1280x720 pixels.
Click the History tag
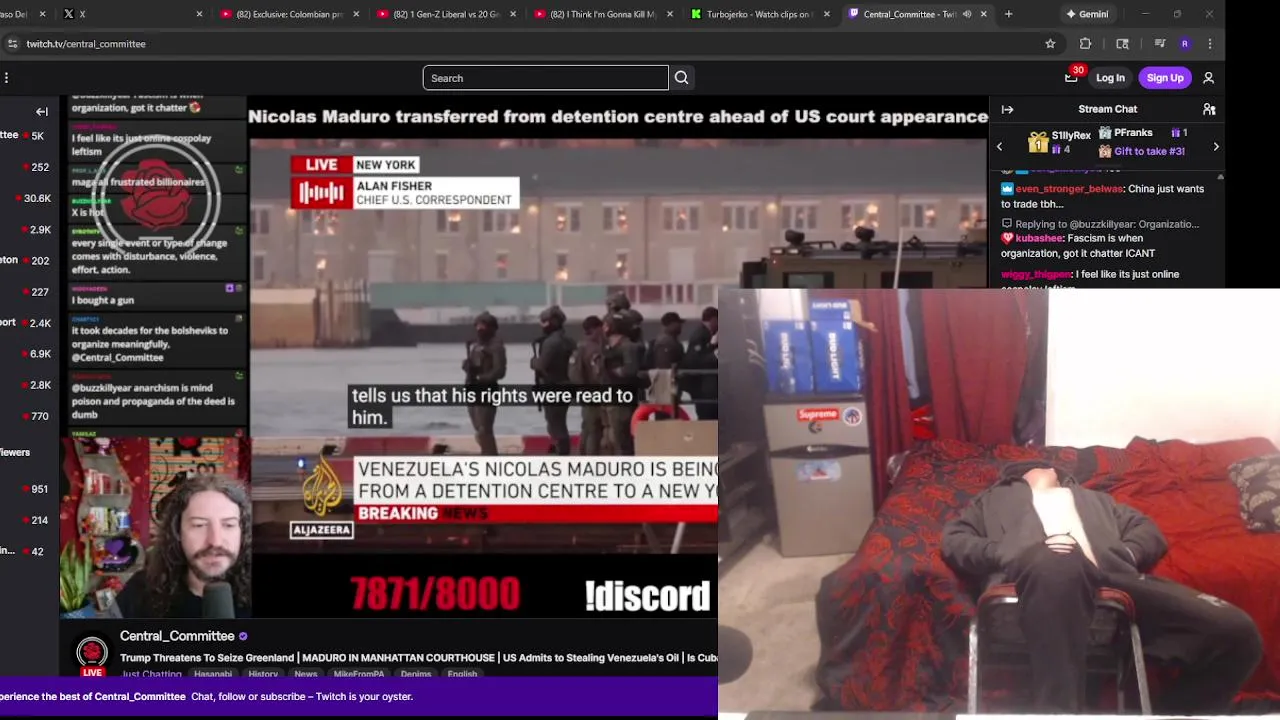tap(263, 674)
